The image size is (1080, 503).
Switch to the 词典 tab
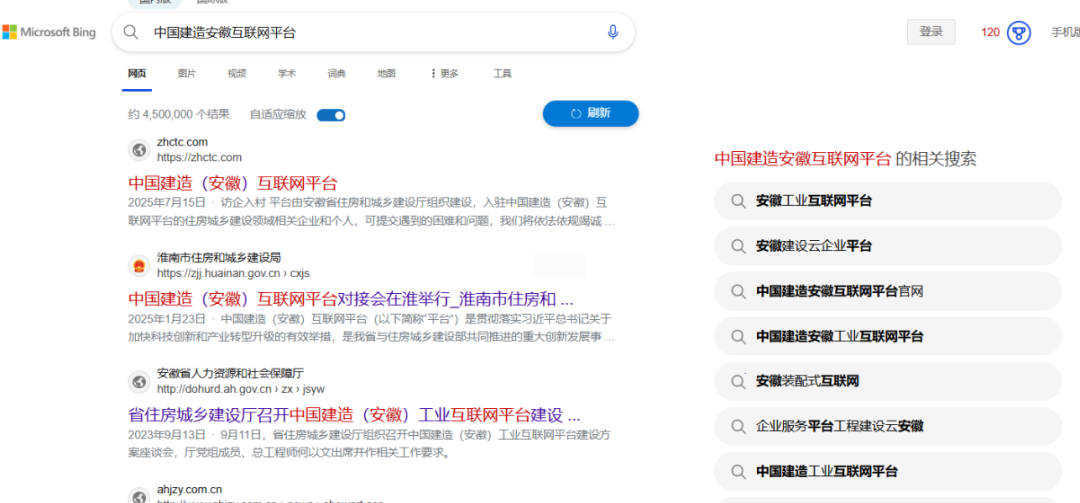pos(337,74)
